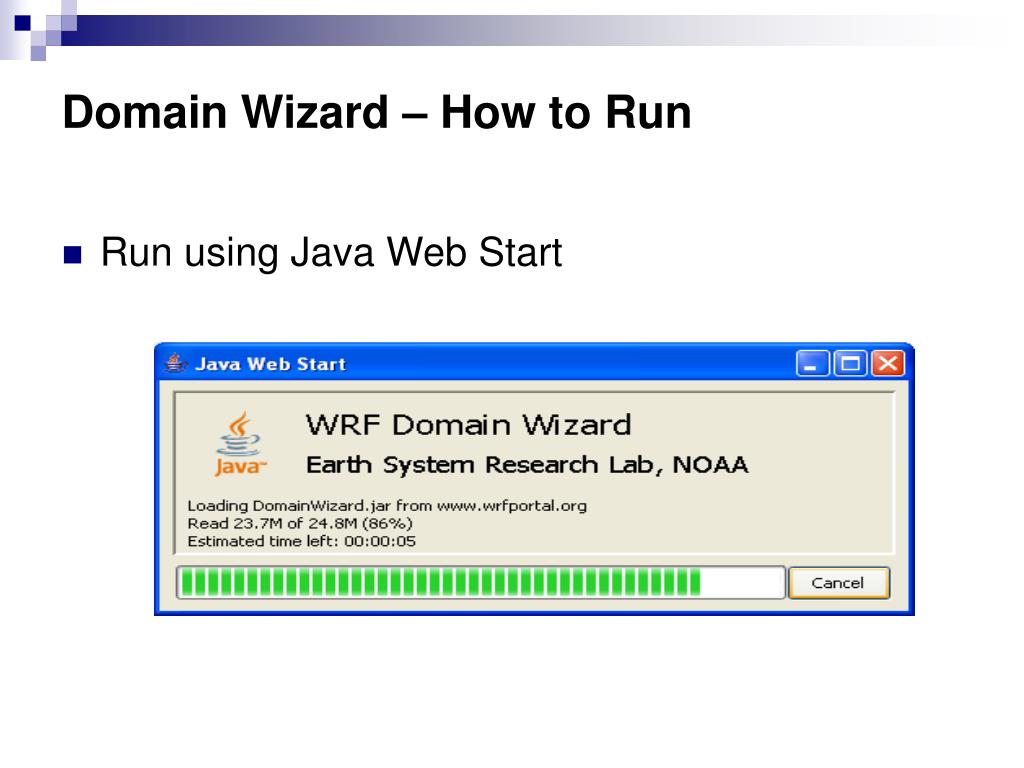Click the Java coffee cup logo

tap(240, 445)
